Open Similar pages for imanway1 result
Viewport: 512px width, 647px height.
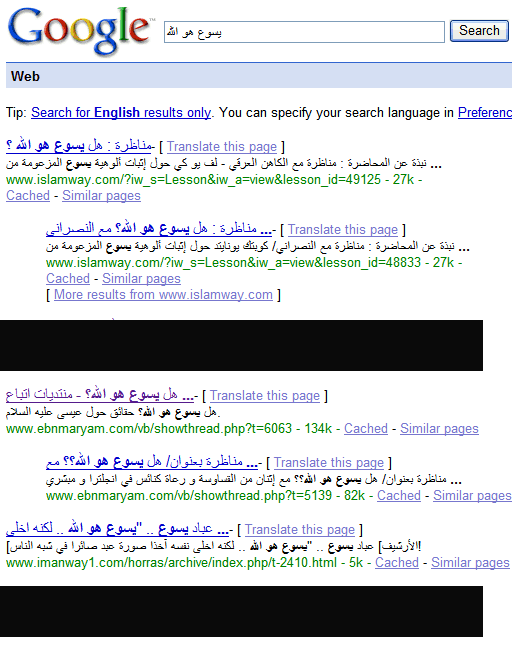pyautogui.click(x=470, y=562)
